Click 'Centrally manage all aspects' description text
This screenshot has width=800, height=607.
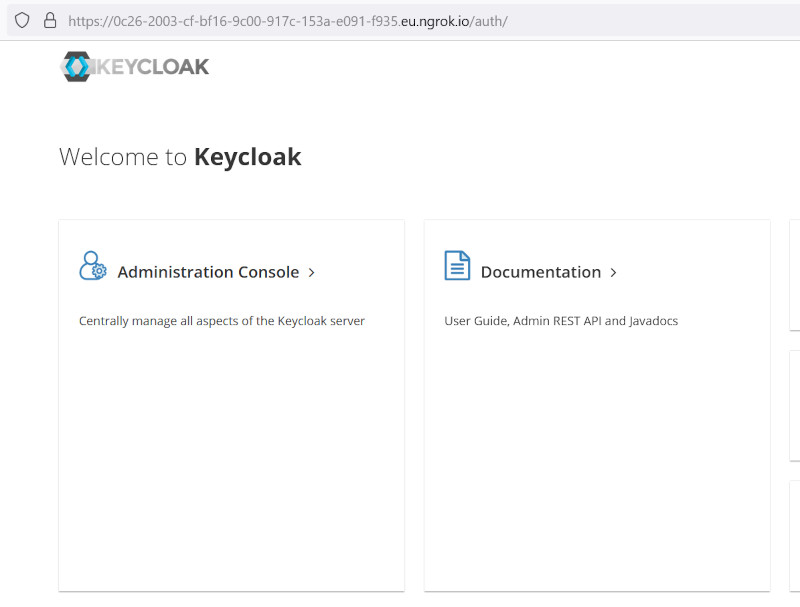click(221, 321)
